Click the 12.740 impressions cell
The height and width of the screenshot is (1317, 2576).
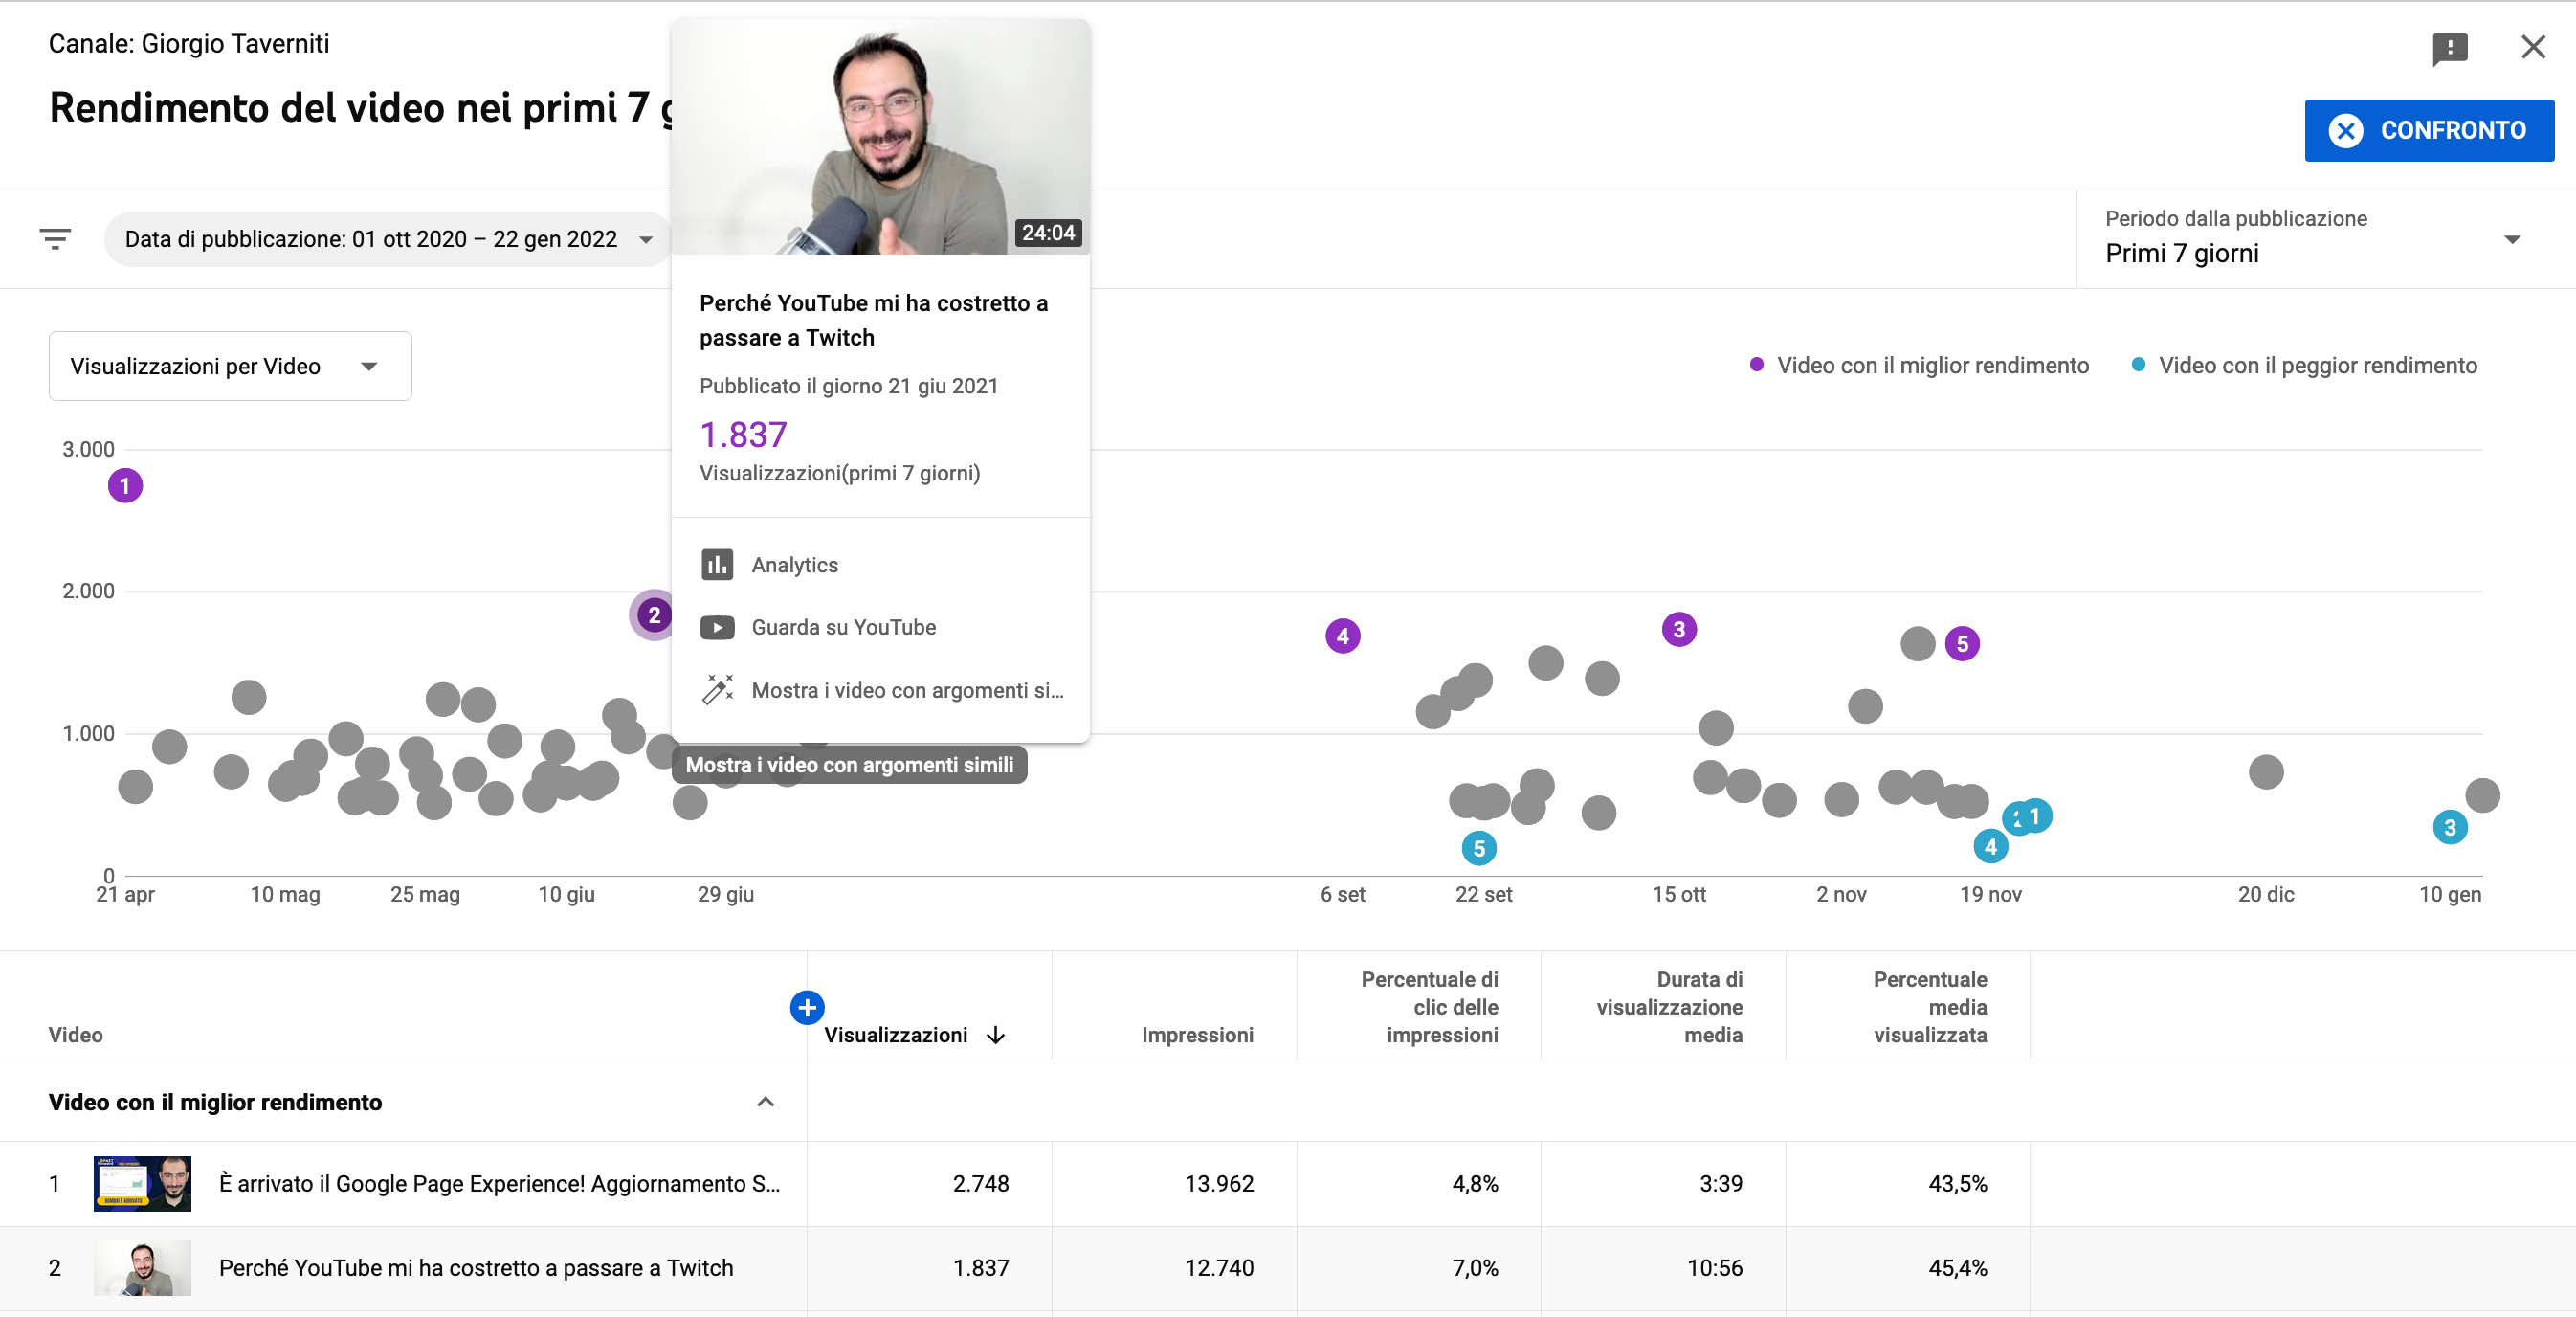click(1218, 1267)
